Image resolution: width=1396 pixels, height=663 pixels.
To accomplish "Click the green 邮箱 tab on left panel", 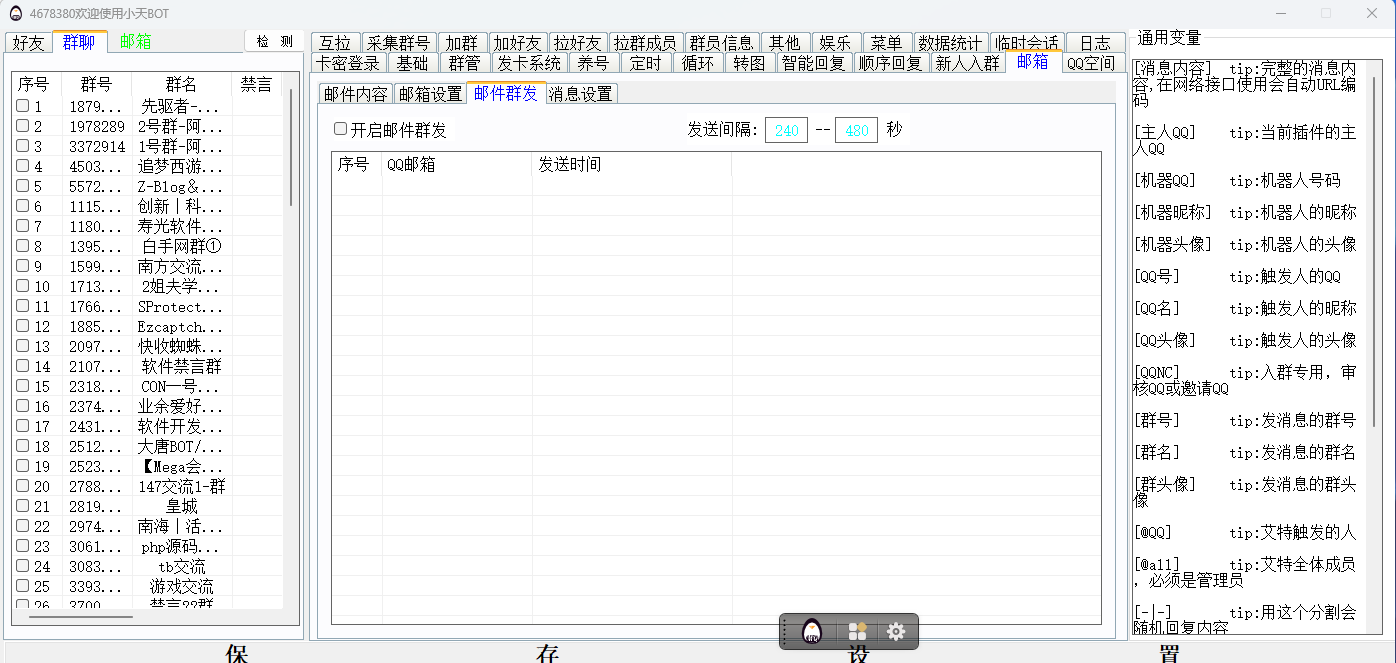I will pyautogui.click(x=135, y=42).
